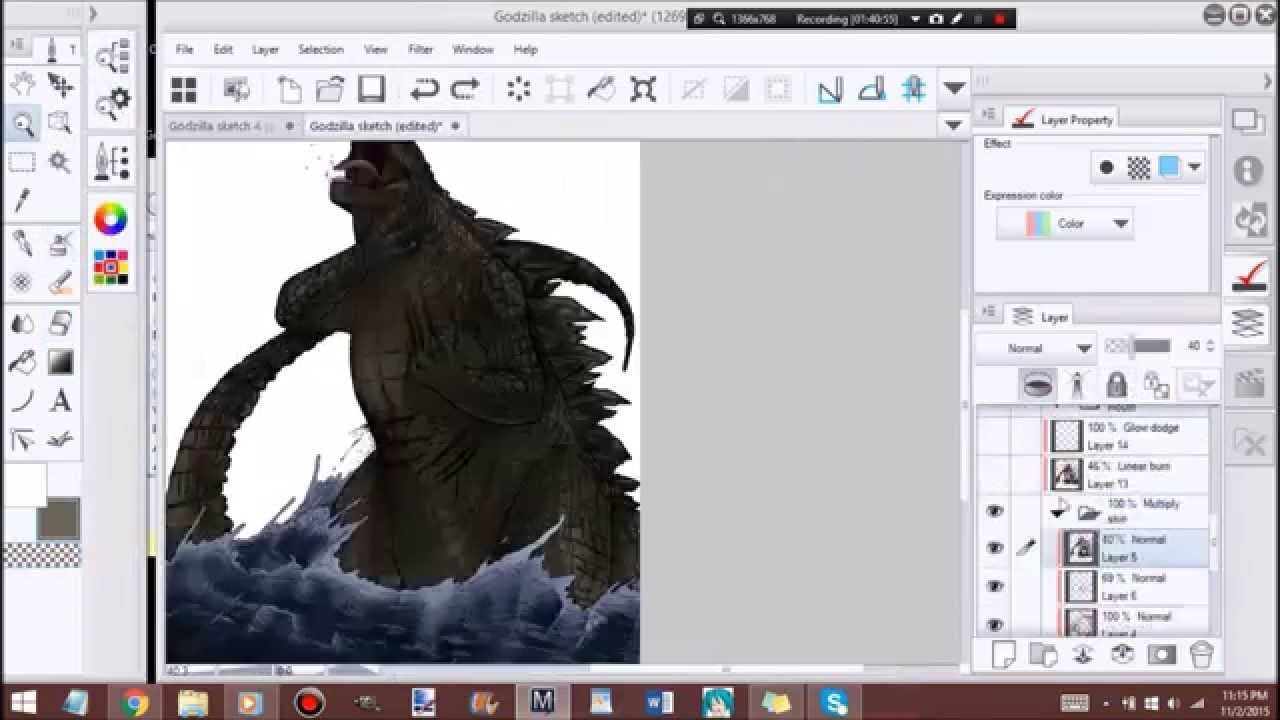Toggle visibility of the skin folder

coord(994,511)
